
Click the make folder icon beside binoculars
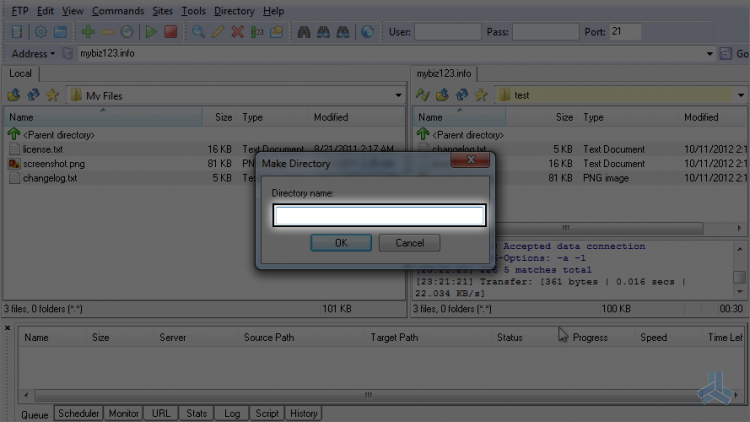coord(276,32)
